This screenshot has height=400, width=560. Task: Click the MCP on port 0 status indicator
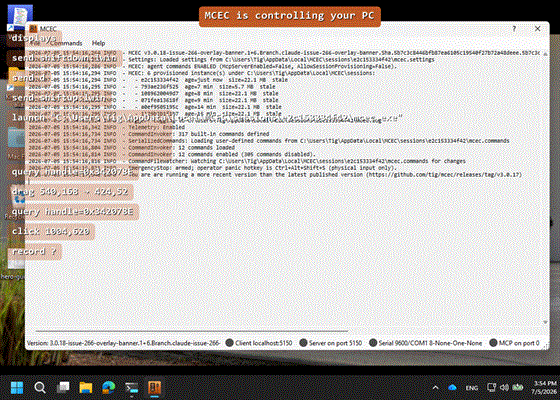tap(515, 343)
